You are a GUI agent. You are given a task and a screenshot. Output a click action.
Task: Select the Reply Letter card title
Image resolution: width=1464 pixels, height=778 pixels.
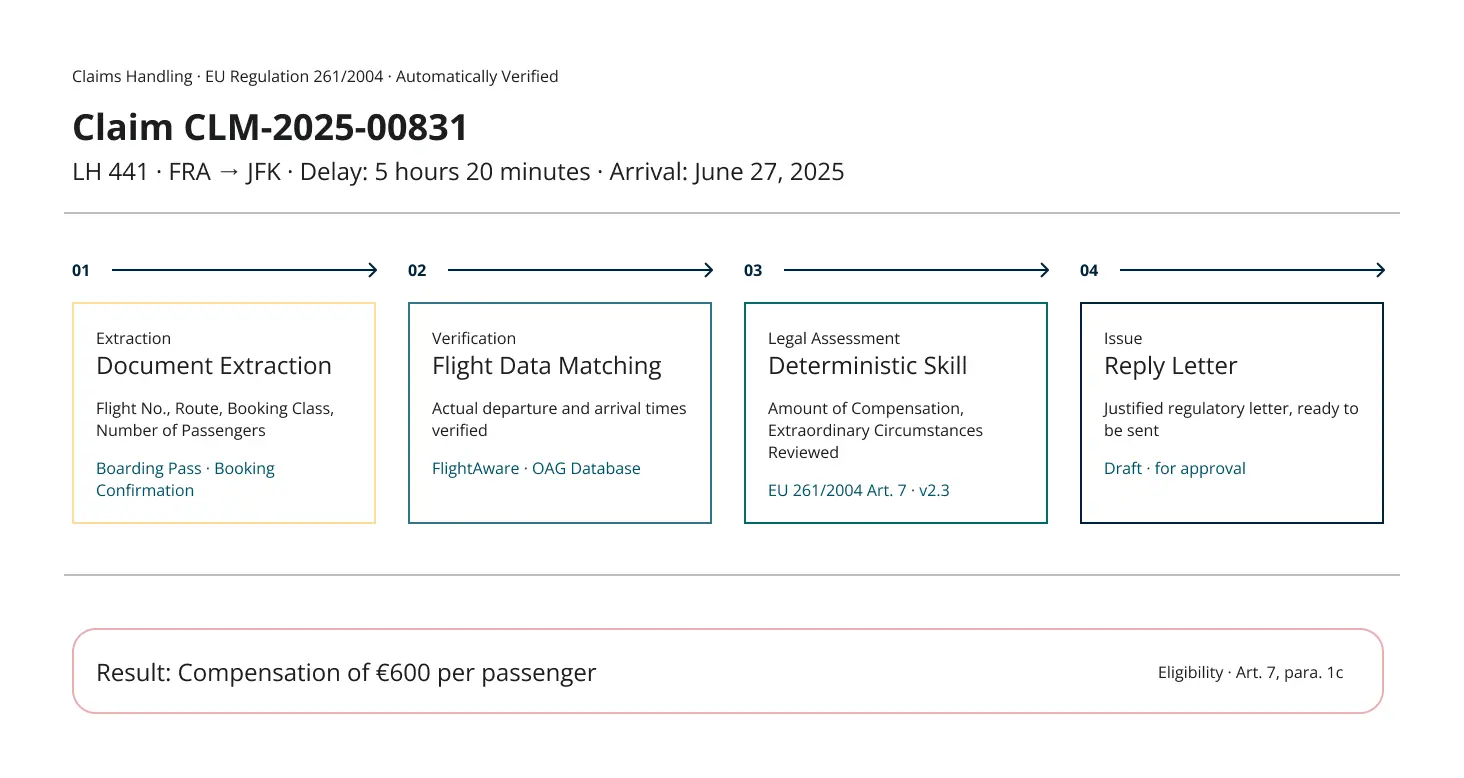click(1171, 366)
